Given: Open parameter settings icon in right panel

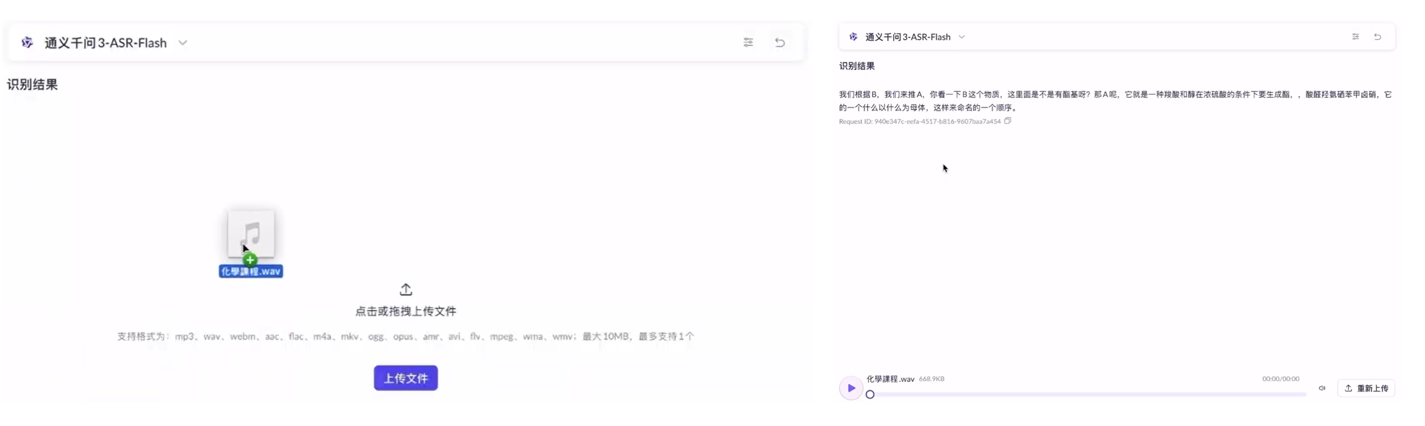Looking at the screenshot, I should point(1355,37).
